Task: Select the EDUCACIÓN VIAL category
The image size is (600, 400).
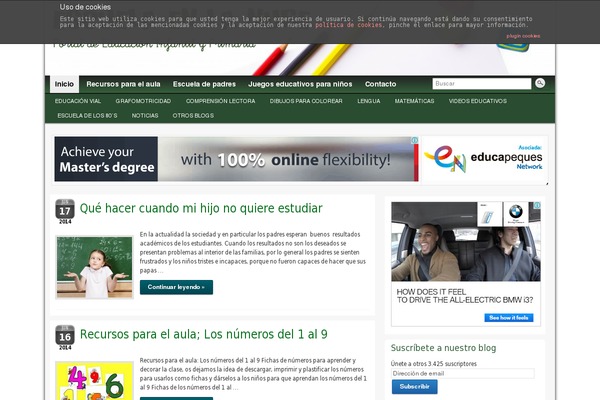Action: coord(78,101)
